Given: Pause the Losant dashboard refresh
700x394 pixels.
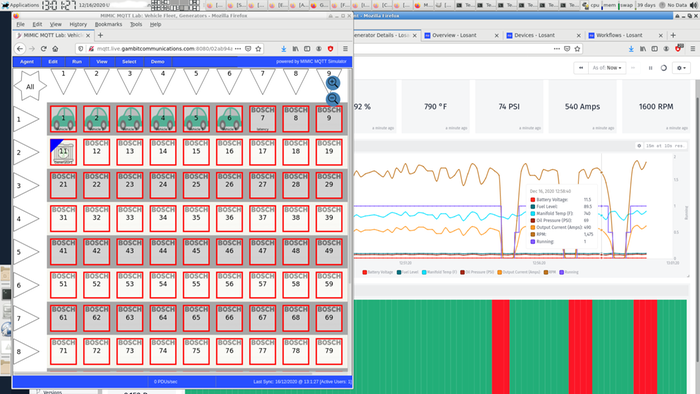Looking at the screenshot, I should [x=650, y=68].
